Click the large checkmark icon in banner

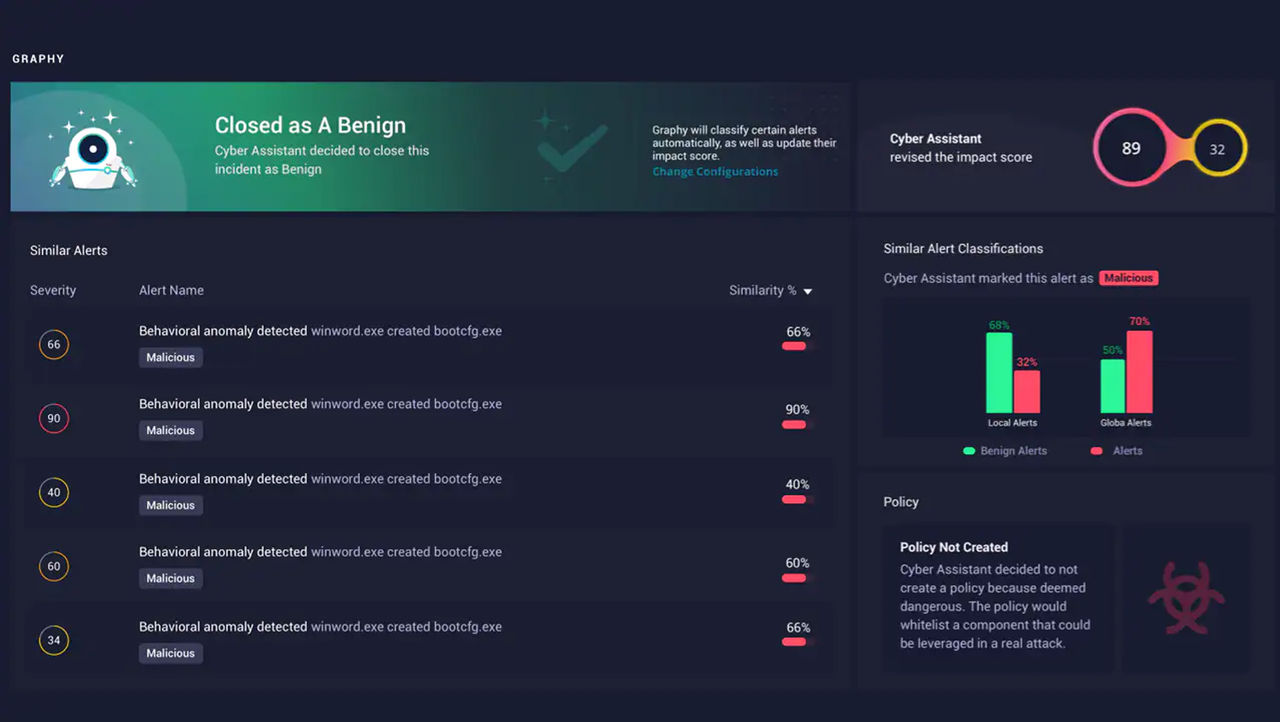571,149
